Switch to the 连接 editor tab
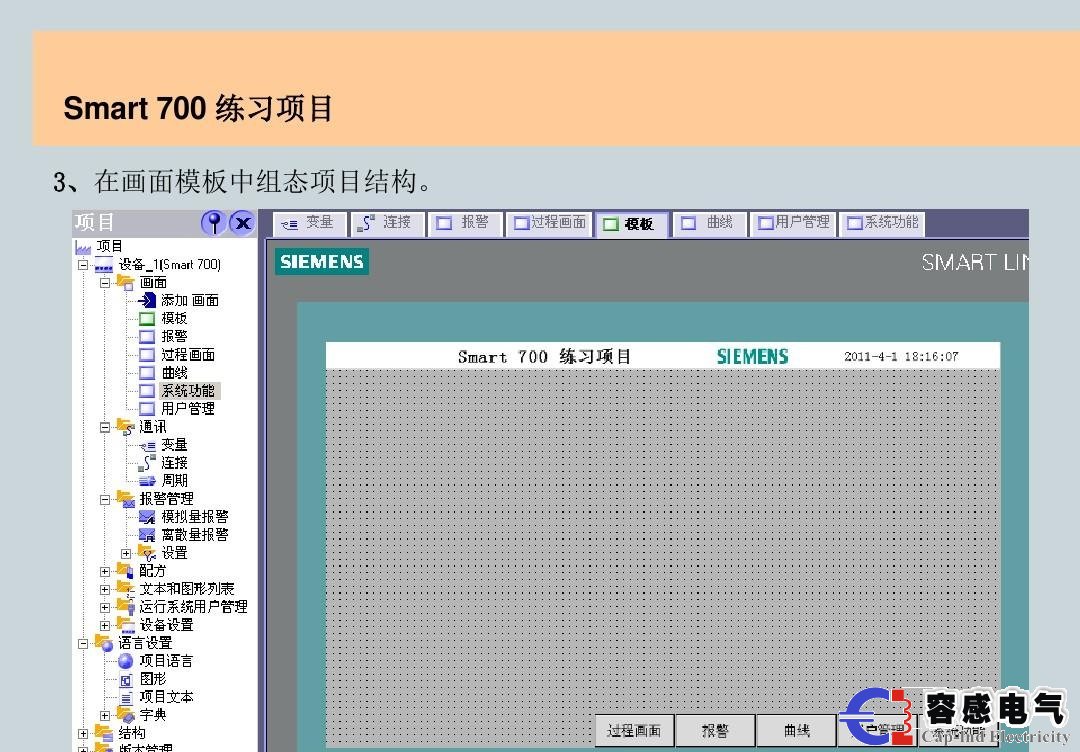 click(x=387, y=223)
